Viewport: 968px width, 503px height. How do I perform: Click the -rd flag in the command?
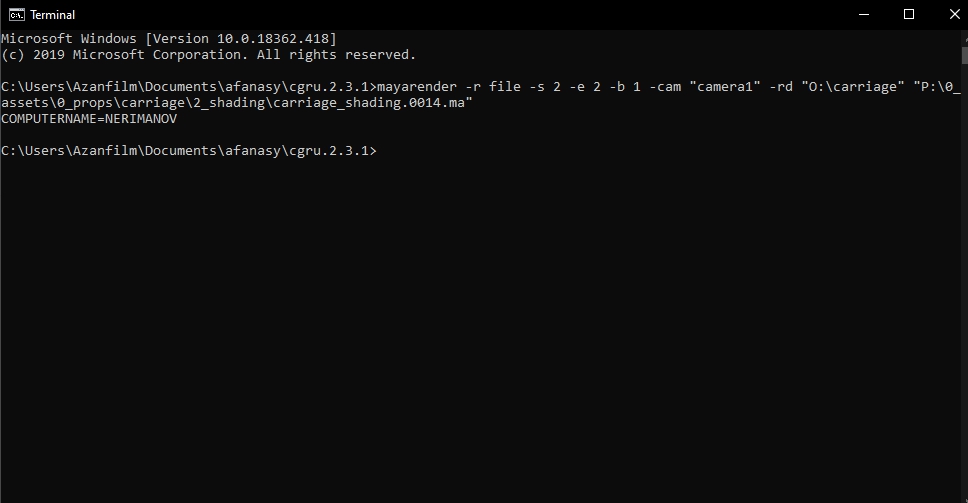[x=781, y=87]
